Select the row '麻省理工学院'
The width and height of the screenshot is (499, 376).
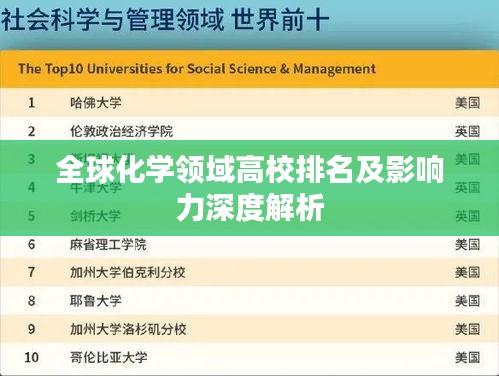(x=249, y=244)
